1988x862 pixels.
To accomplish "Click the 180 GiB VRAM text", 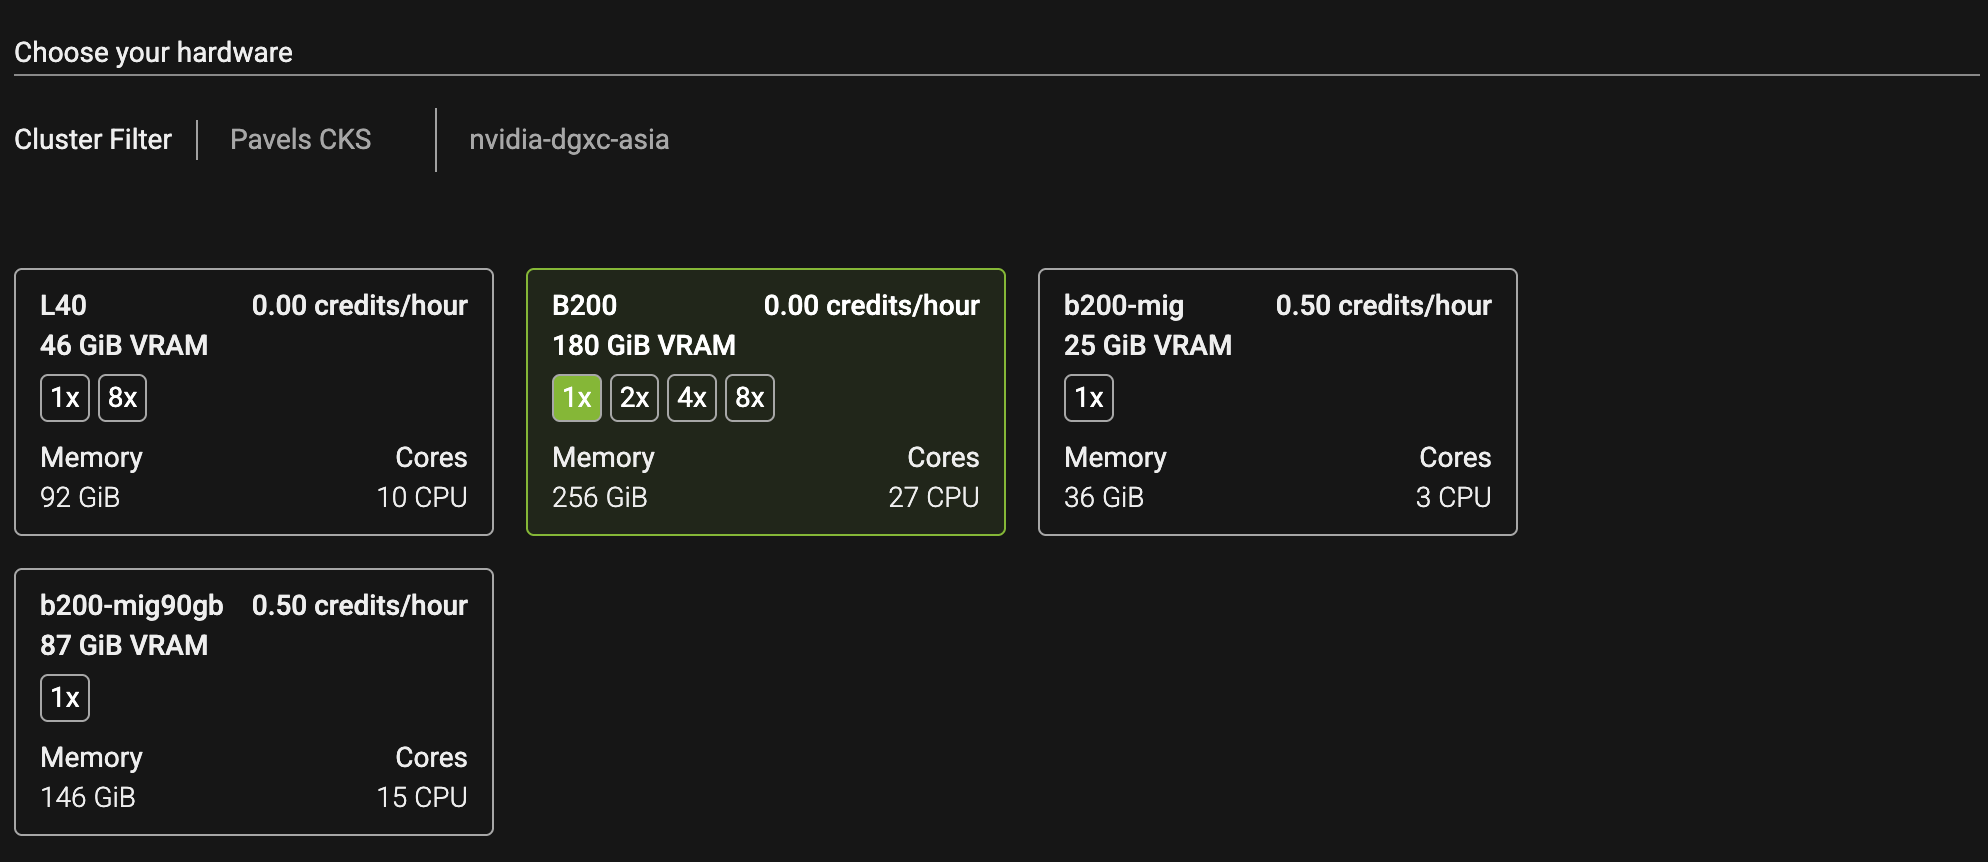I will point(644,345).
